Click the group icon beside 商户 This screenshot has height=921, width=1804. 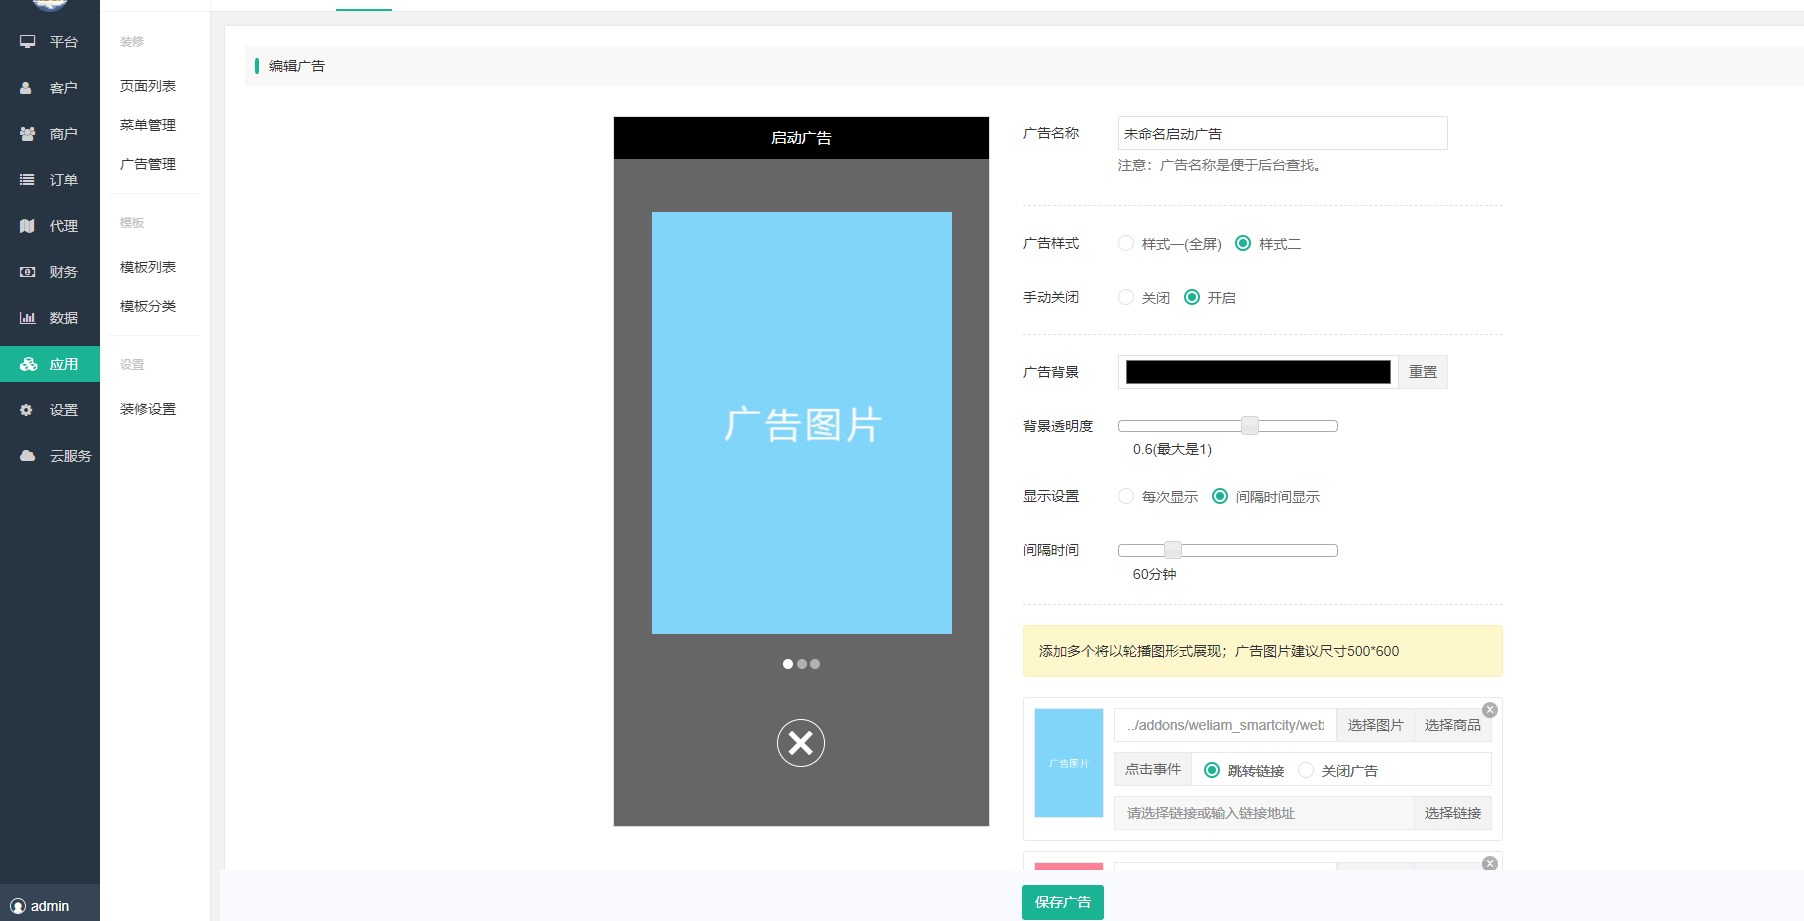27,134
